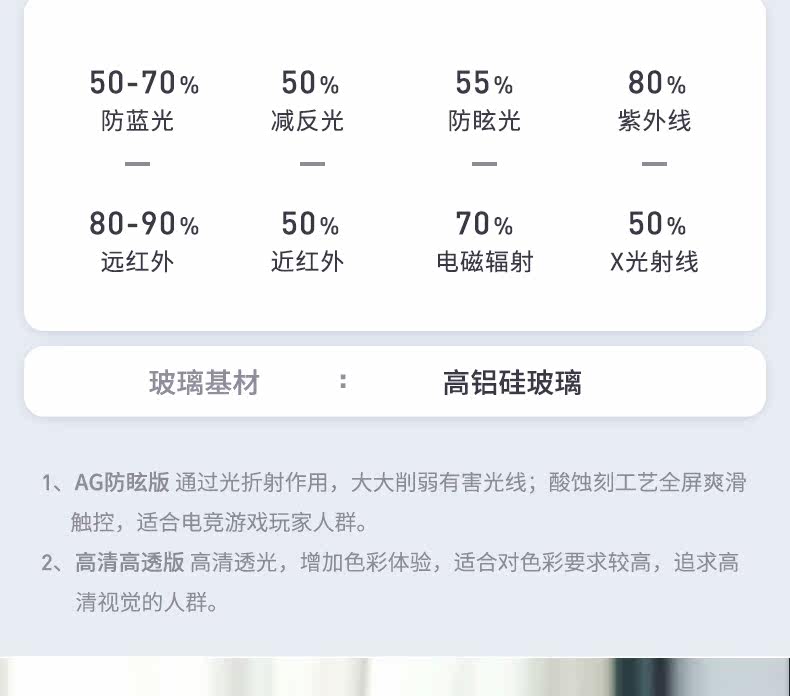Tap the 80-90% far infrared value
Screen dimensions: 790x696
pyautogui.click(x=144, y=224)
